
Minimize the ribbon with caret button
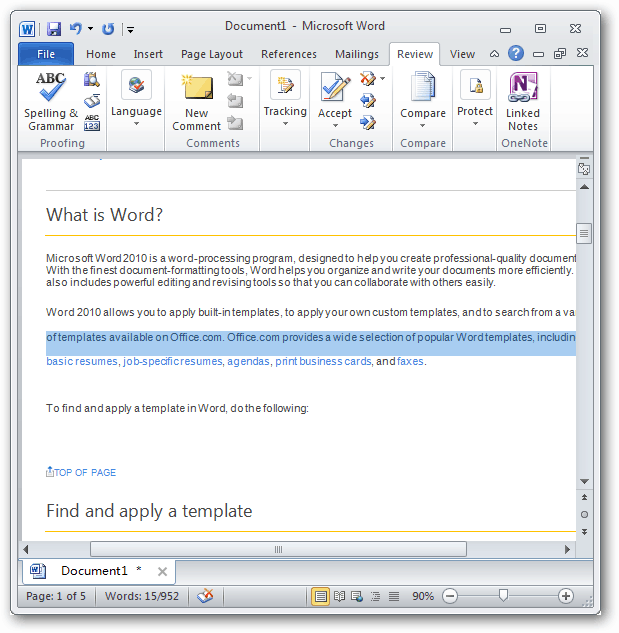point(494,54)
